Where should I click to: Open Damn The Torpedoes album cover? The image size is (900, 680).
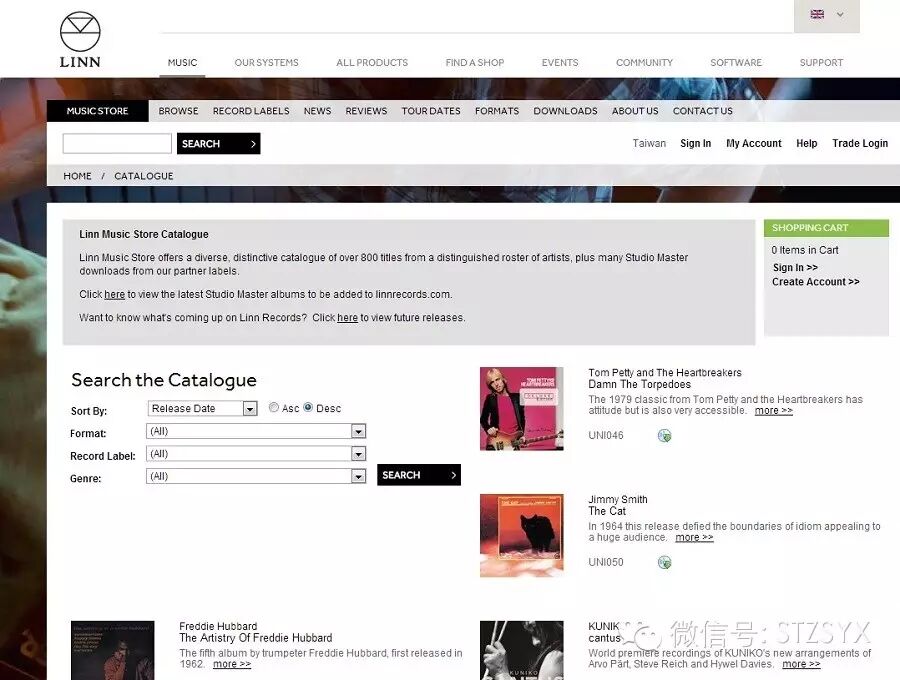pyautogui.click(x=522, y=409)
